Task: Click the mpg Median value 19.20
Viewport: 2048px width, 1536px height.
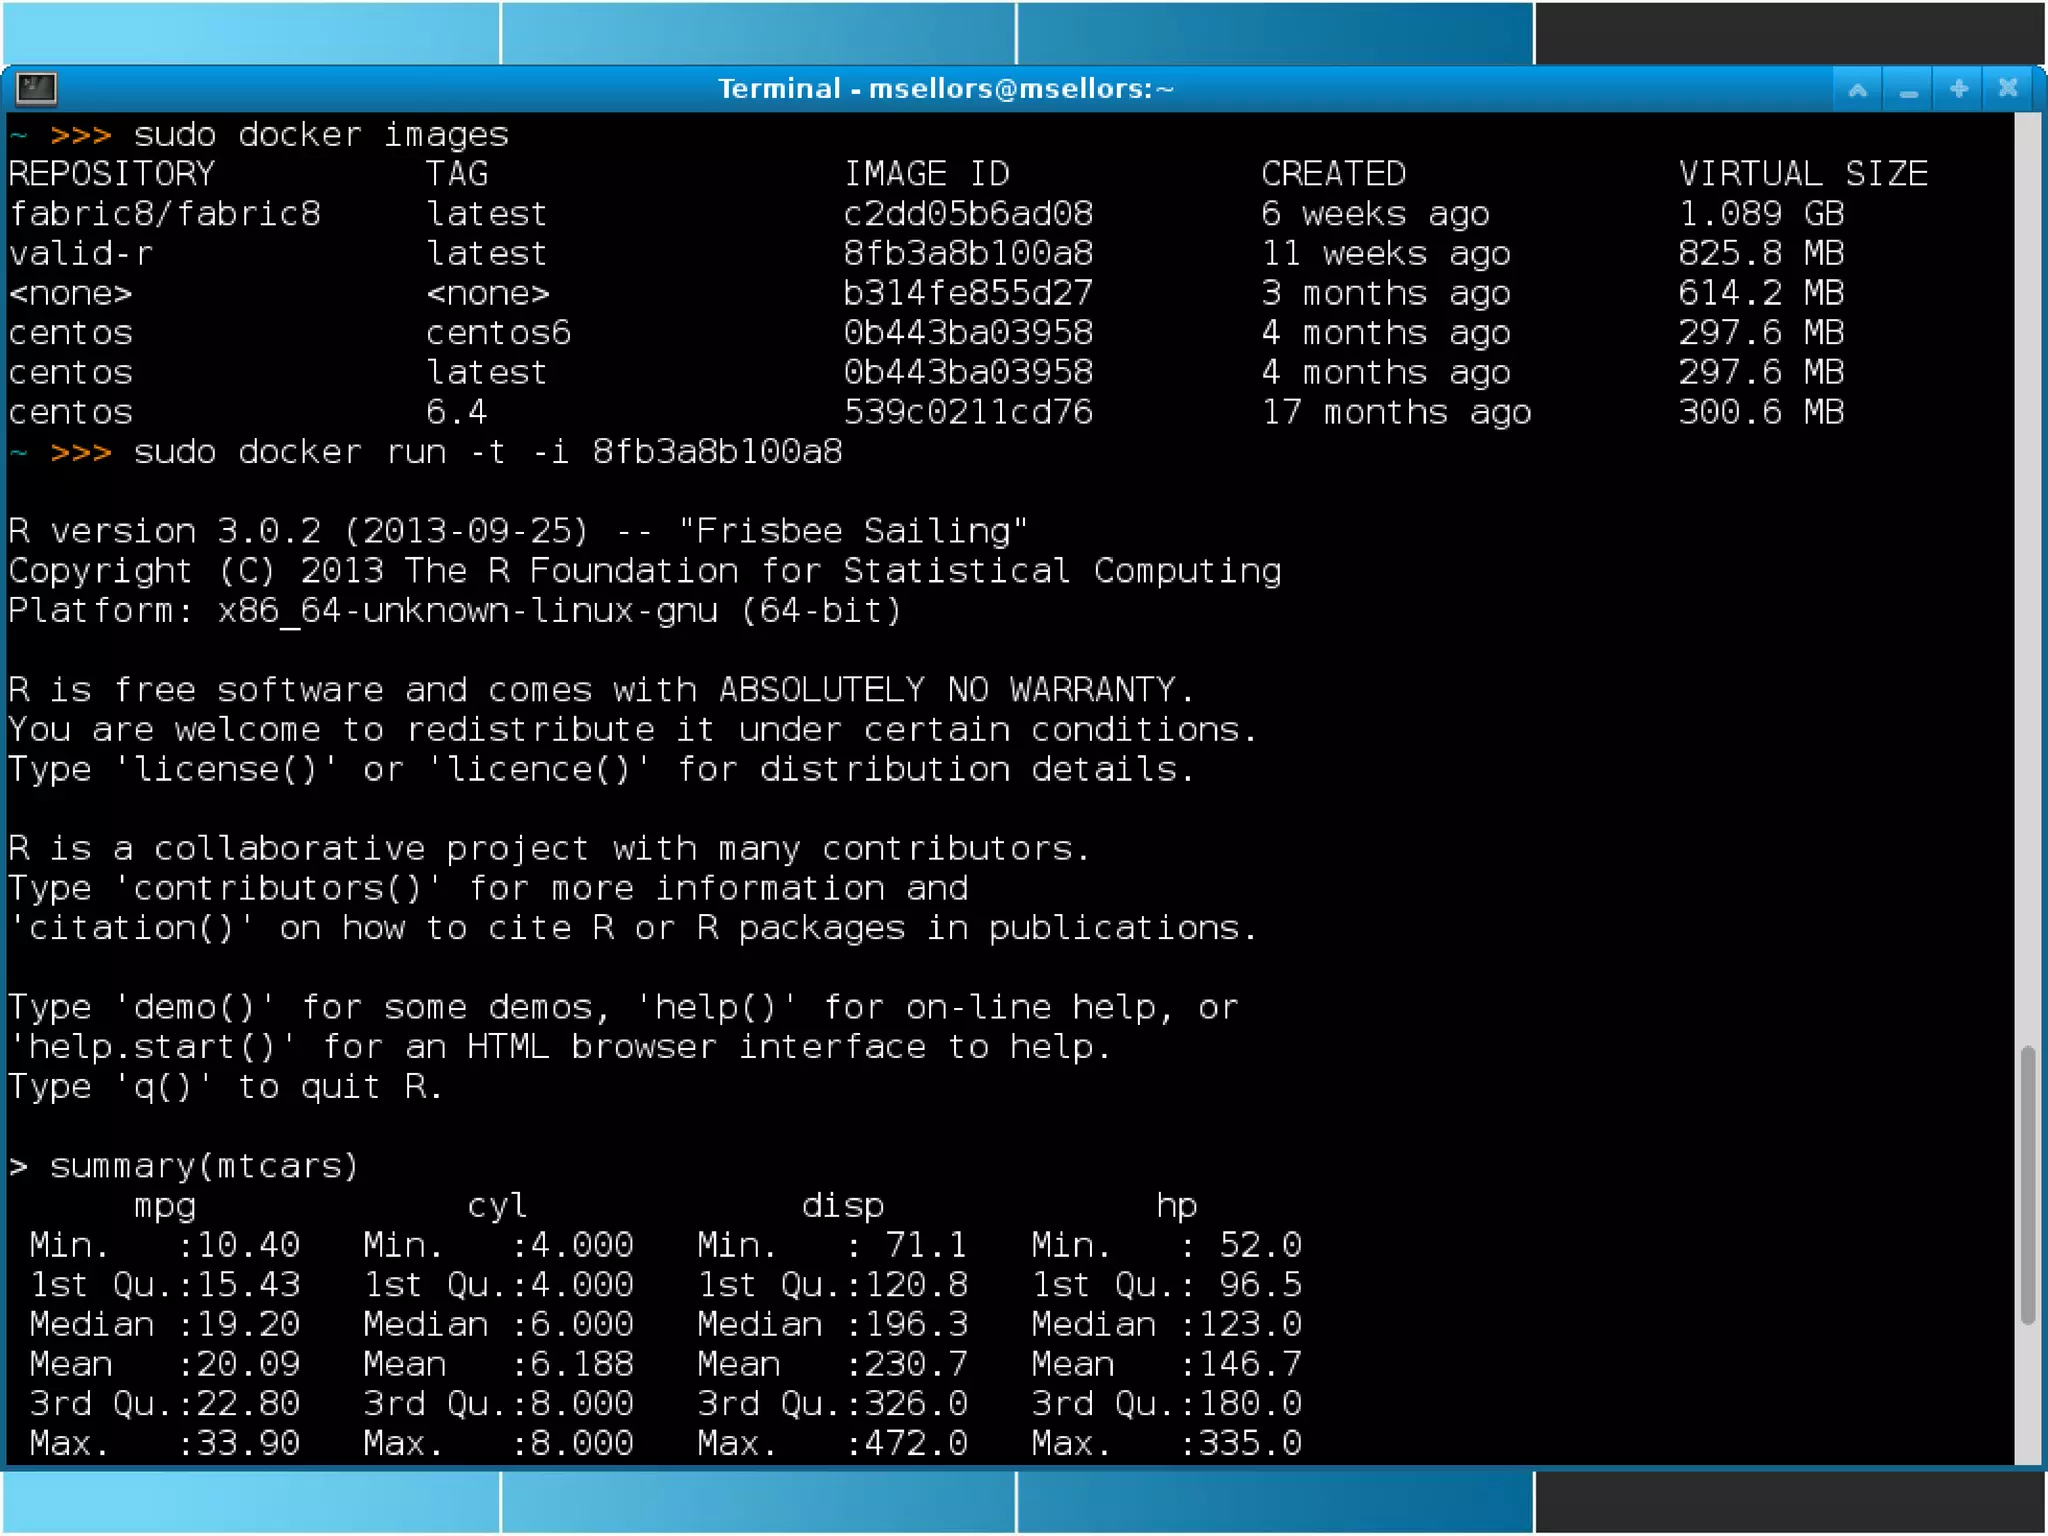Action: pyautogui.click(x=248, y=1325)
